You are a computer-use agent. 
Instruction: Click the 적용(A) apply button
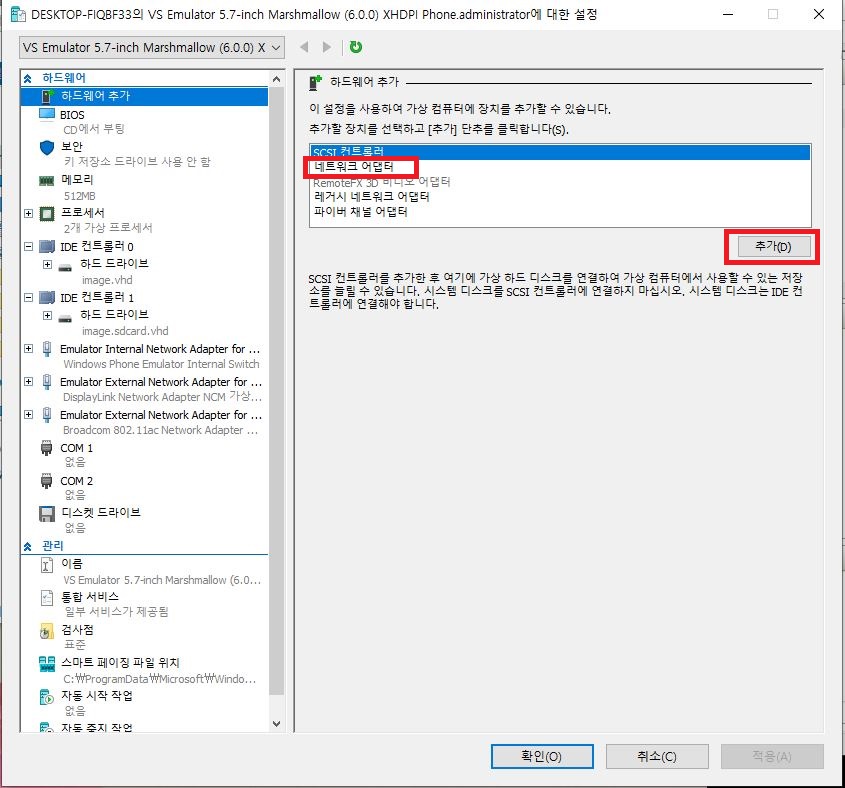tap(772, 756)
